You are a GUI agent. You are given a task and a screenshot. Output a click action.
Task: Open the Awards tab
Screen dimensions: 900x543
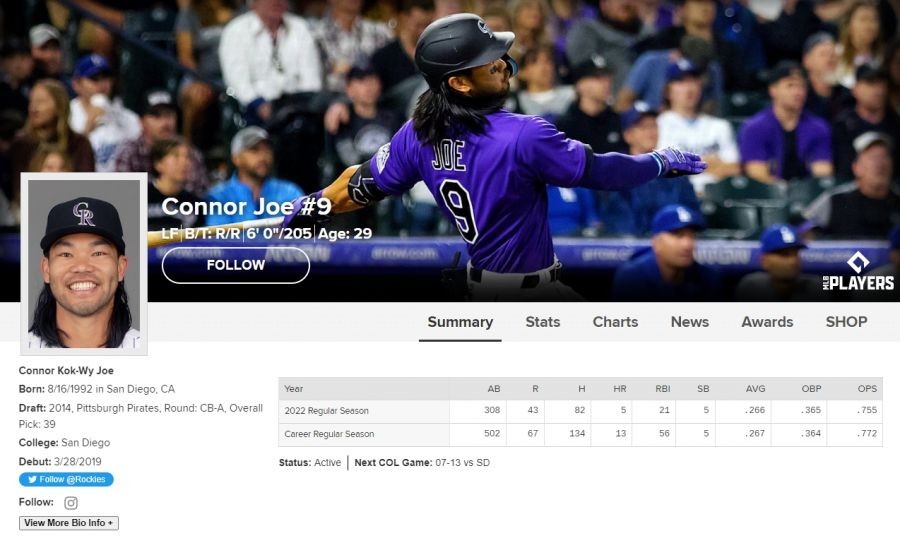pos(767,322)
